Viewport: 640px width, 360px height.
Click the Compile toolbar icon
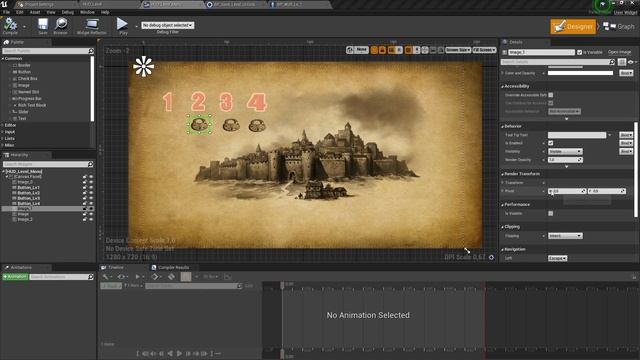pos(10,25)
